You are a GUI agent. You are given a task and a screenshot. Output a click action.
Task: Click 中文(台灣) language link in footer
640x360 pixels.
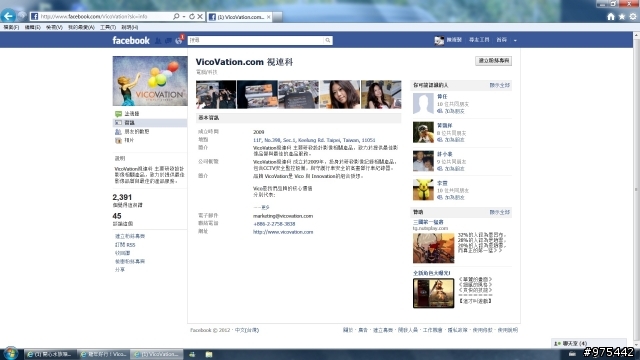tap(247, 330)
